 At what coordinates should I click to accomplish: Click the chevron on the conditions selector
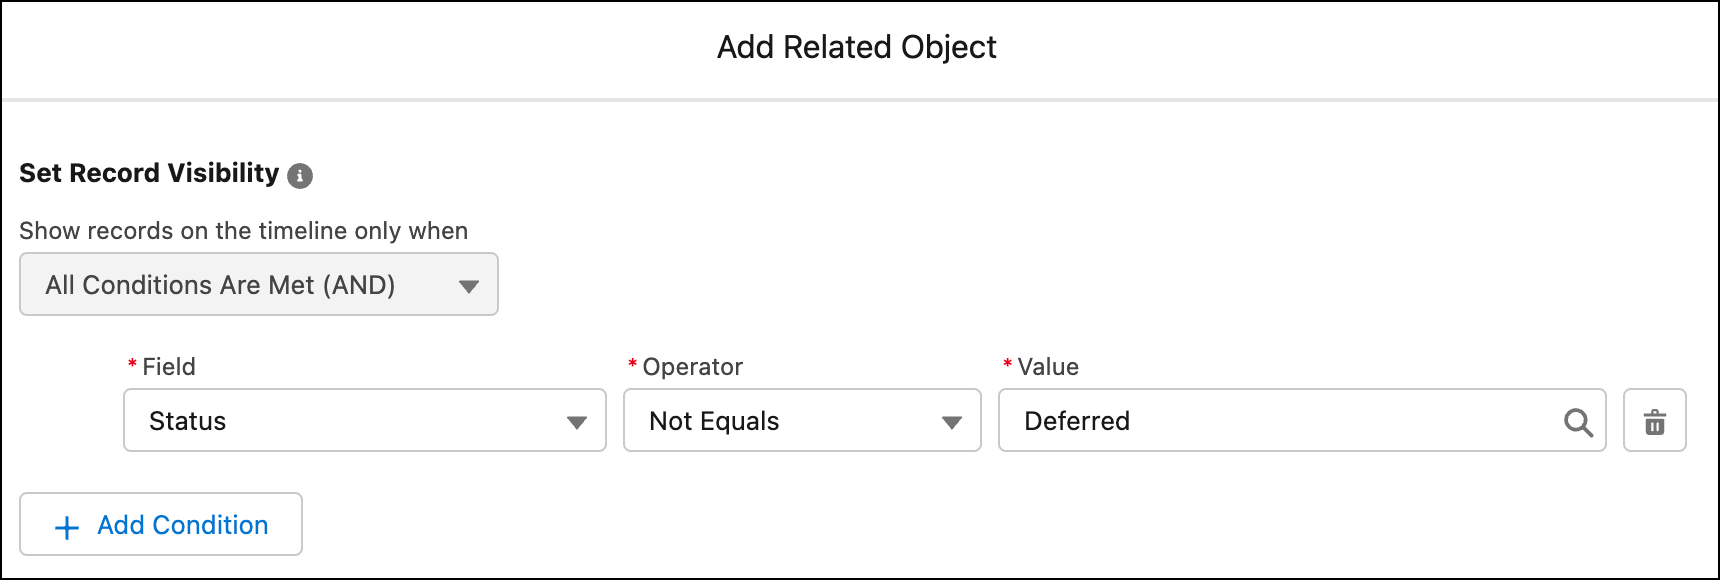tap(470, 284)
